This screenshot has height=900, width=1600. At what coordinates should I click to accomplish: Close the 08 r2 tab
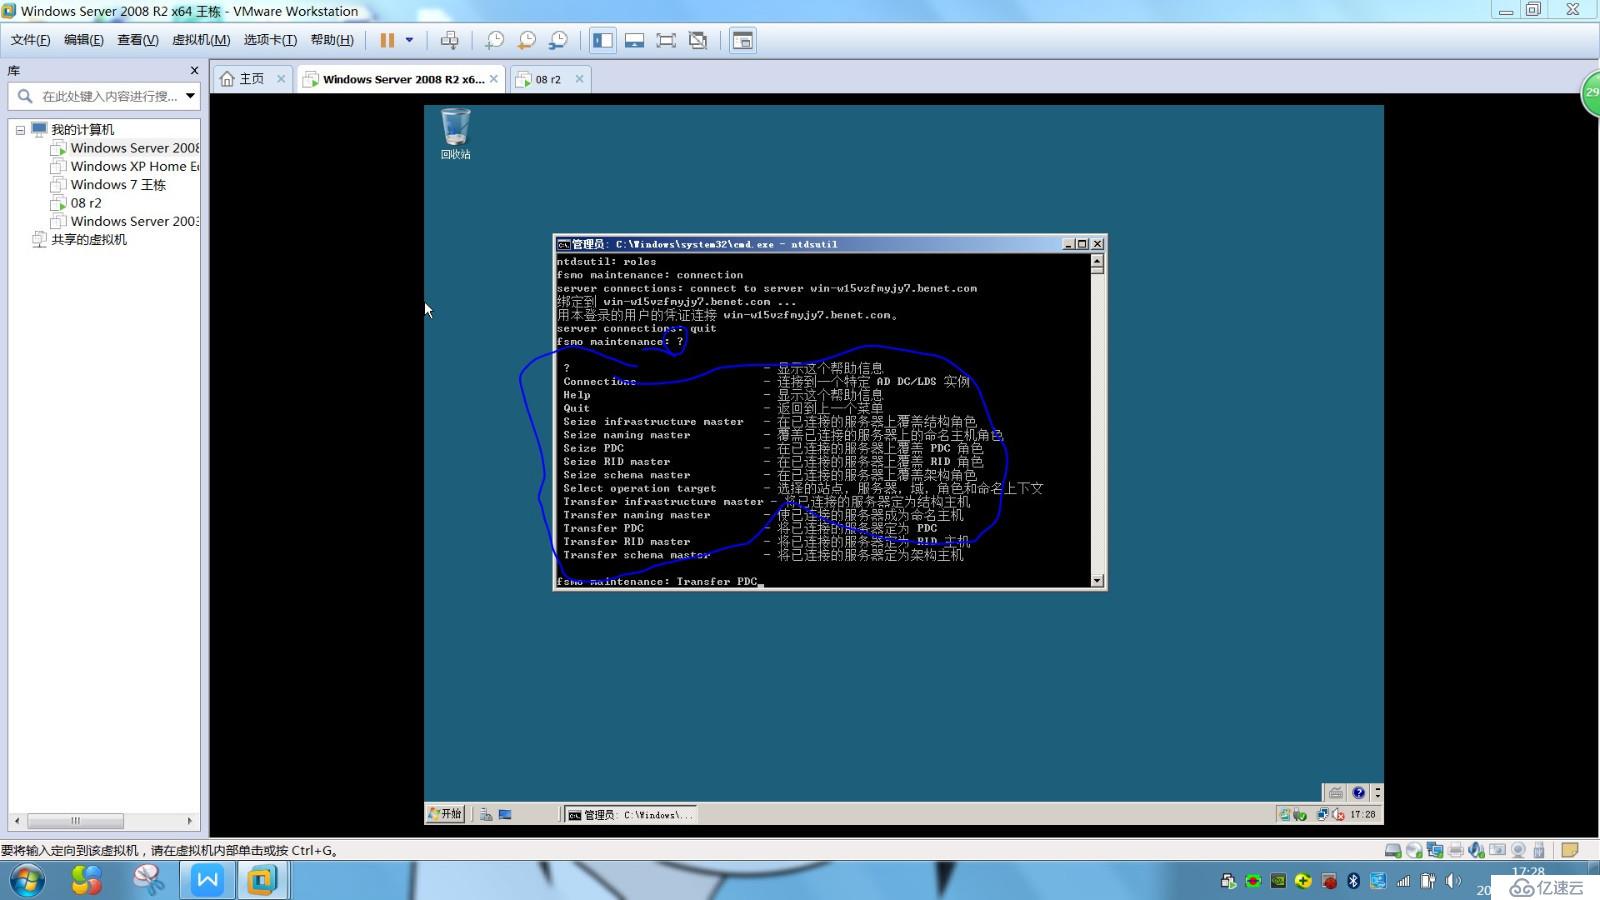(x=579, y=79)
